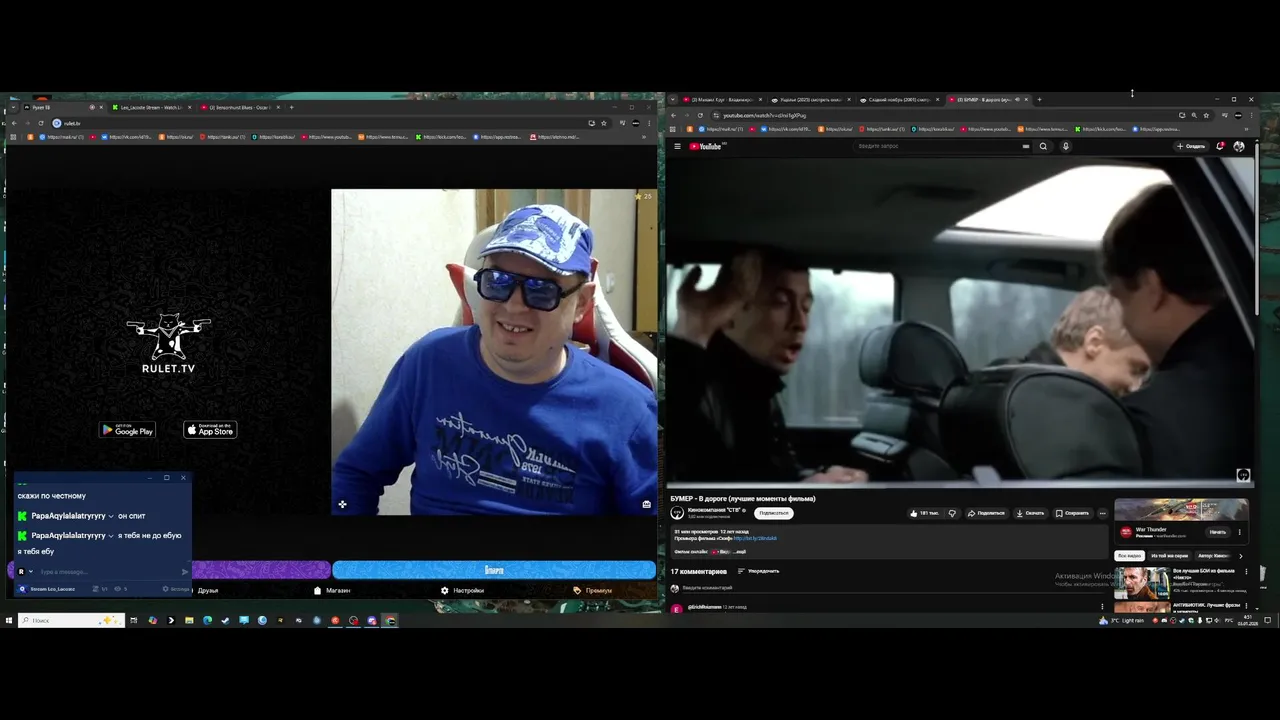Open Windows Start menu
1280x720 pixels.
(8, 620)
